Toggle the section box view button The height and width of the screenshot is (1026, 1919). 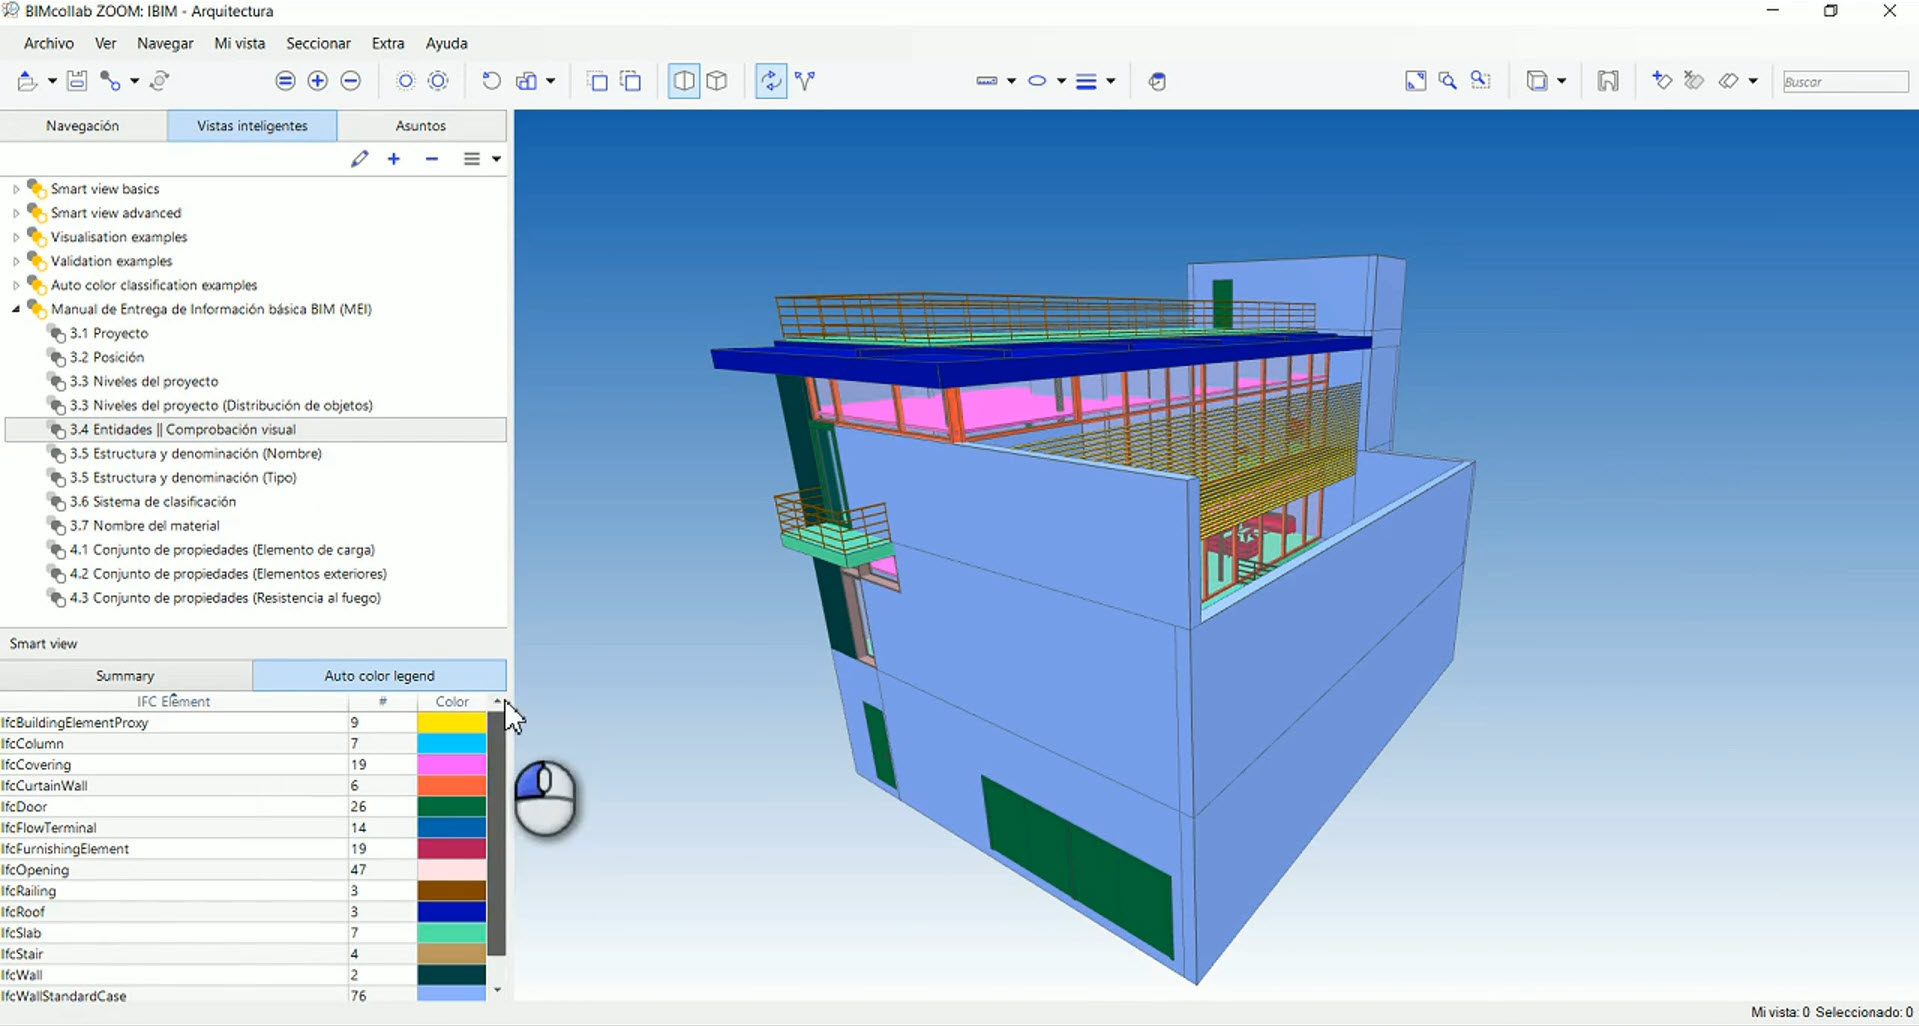[684, 81]
